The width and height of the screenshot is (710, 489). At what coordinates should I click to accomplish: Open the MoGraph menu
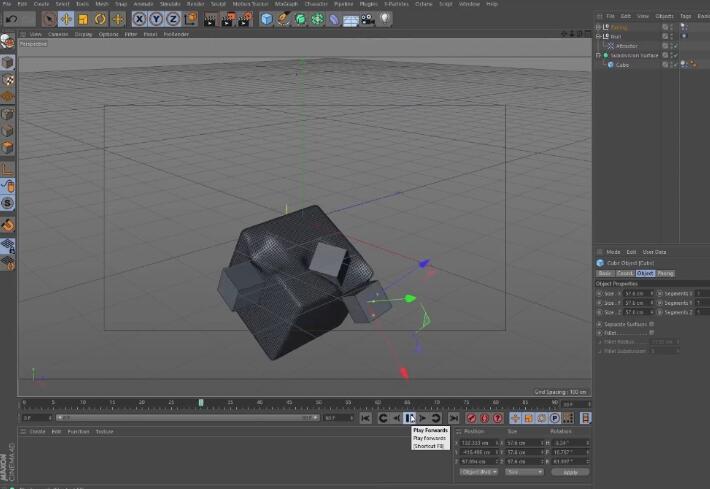(x=286, y=4)
